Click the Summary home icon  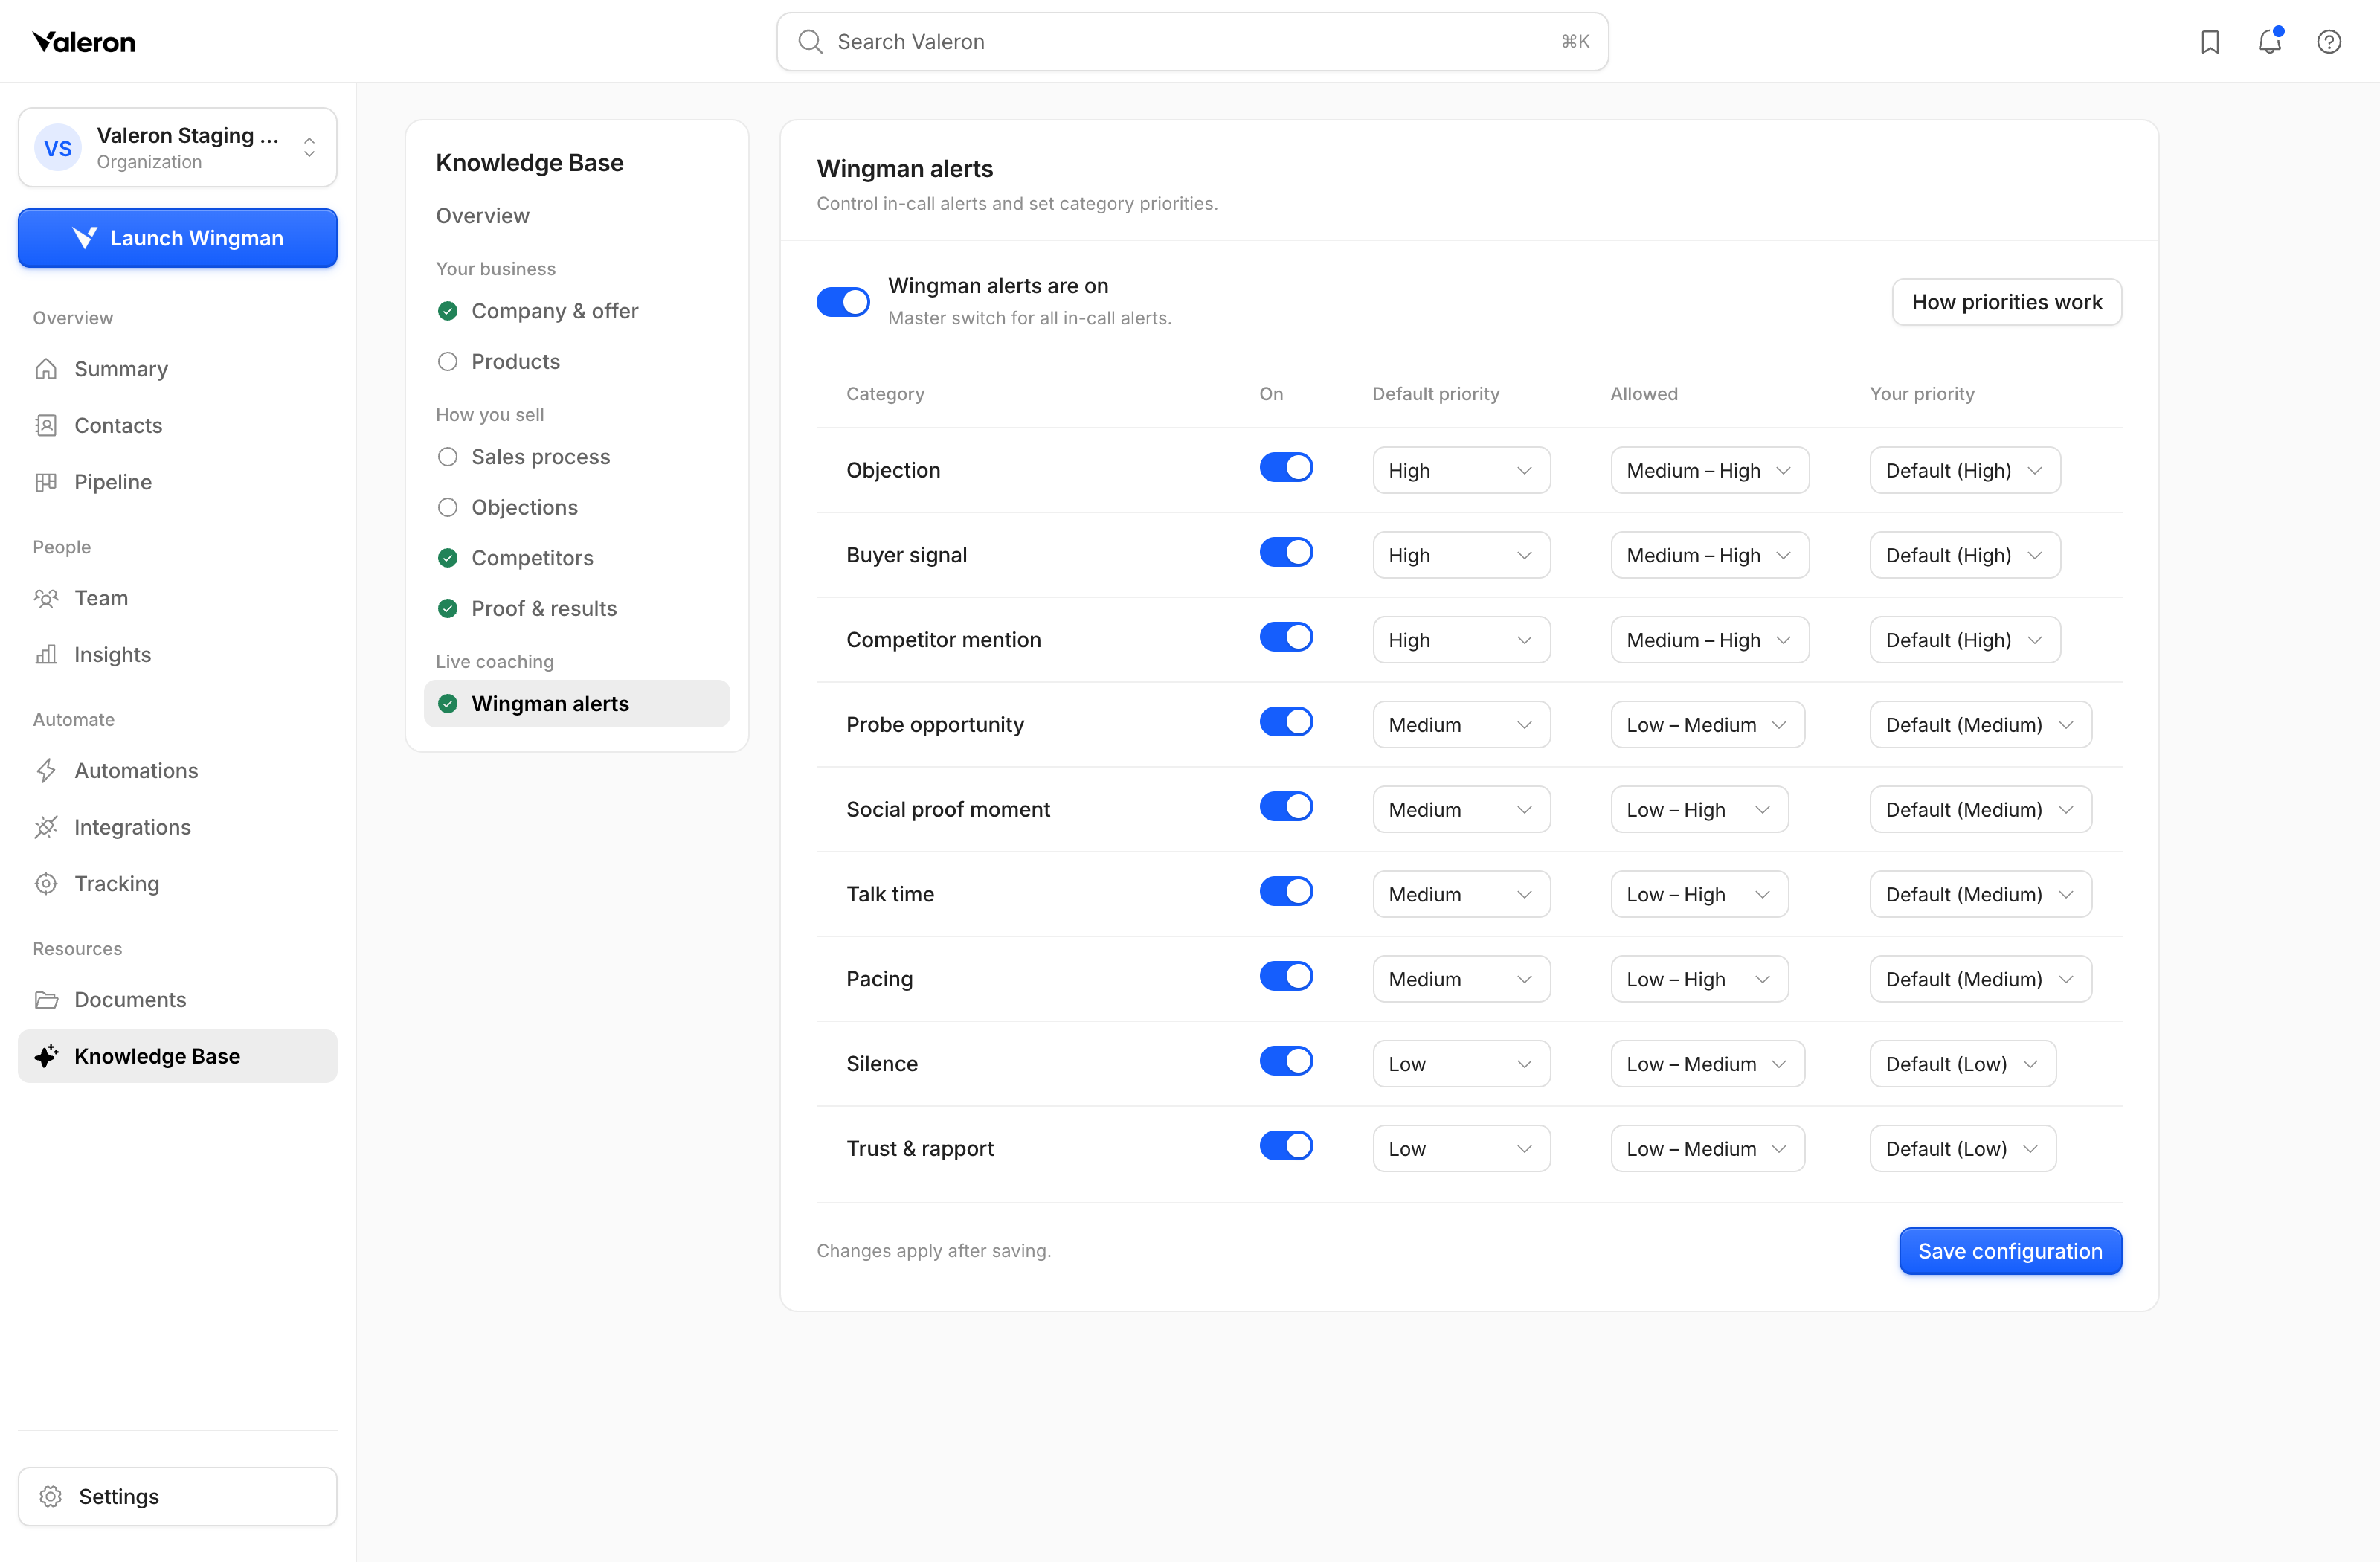(46, 369)
